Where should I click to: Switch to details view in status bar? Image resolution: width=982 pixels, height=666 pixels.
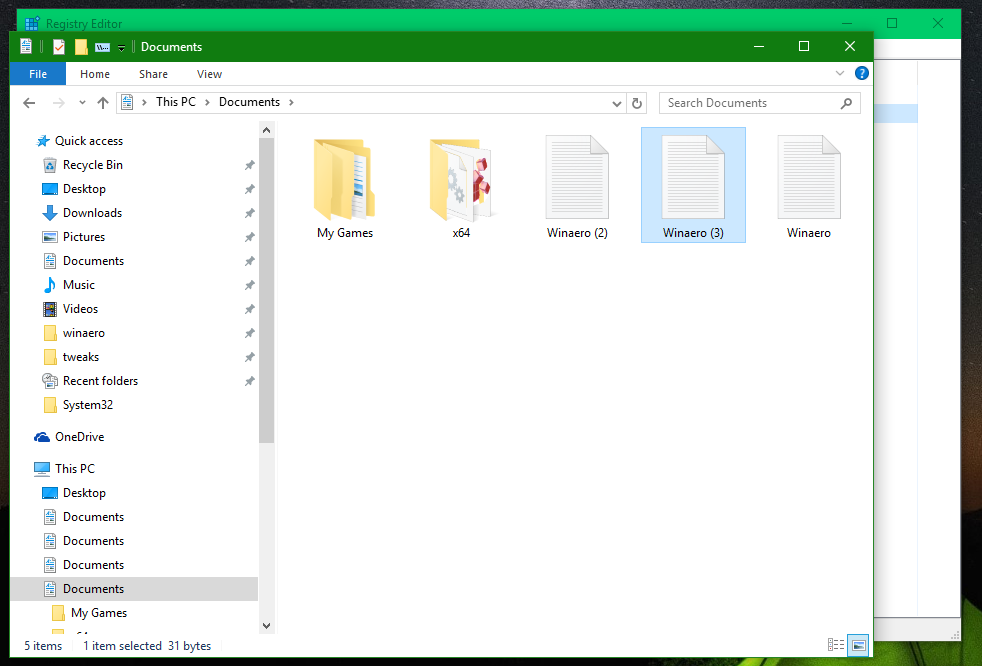pyautogui.click(x=836, y=645)
